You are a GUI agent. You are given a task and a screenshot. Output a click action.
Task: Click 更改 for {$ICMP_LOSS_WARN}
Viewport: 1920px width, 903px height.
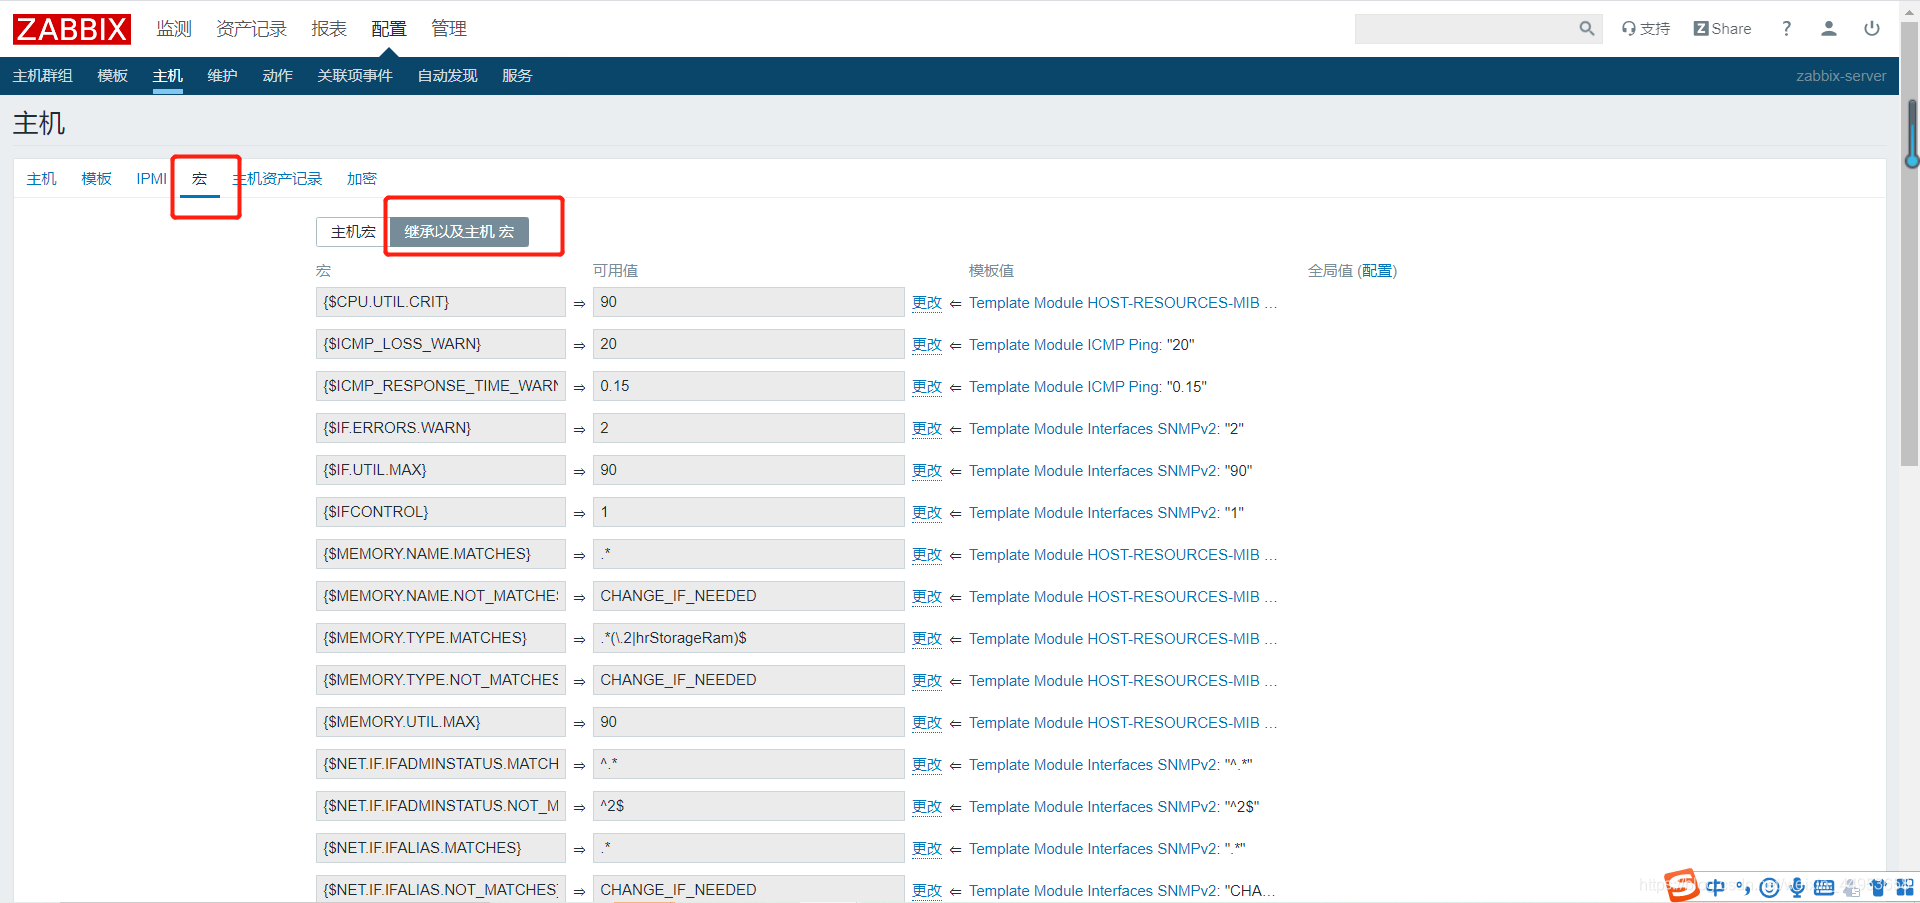927,345
